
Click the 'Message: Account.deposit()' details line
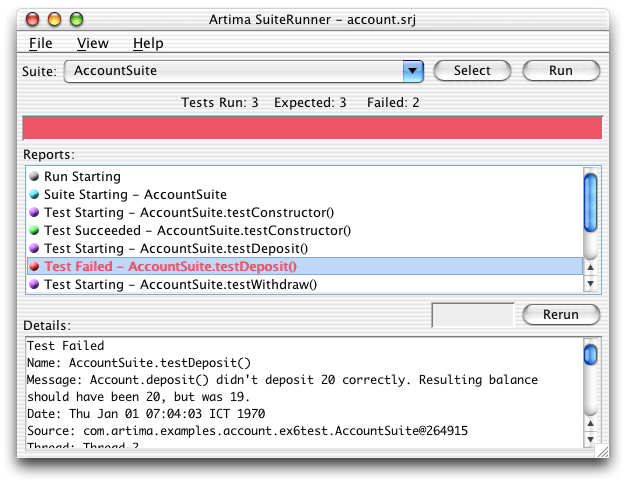(x=282, y=380)
